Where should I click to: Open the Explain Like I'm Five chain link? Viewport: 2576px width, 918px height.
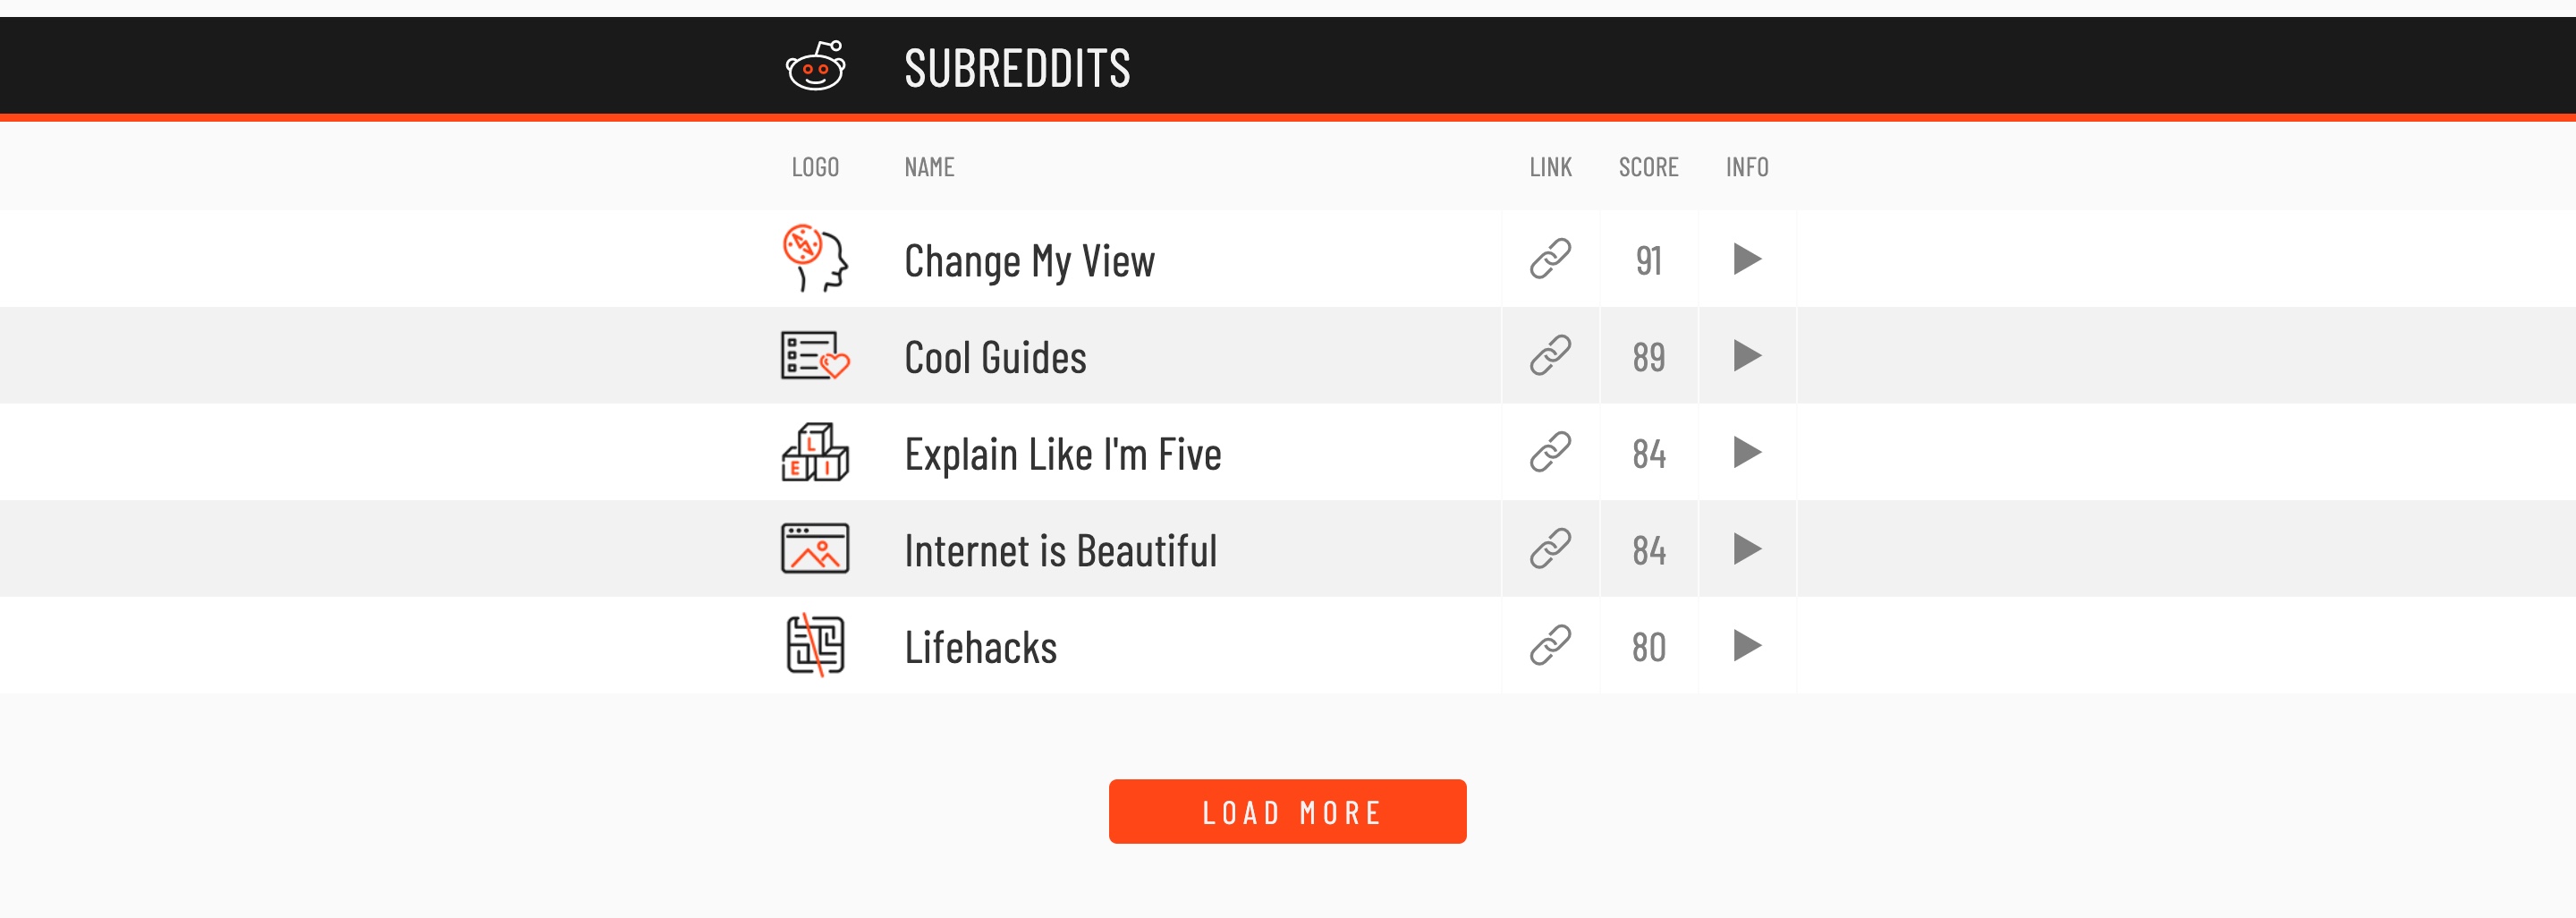[1550, 453]
